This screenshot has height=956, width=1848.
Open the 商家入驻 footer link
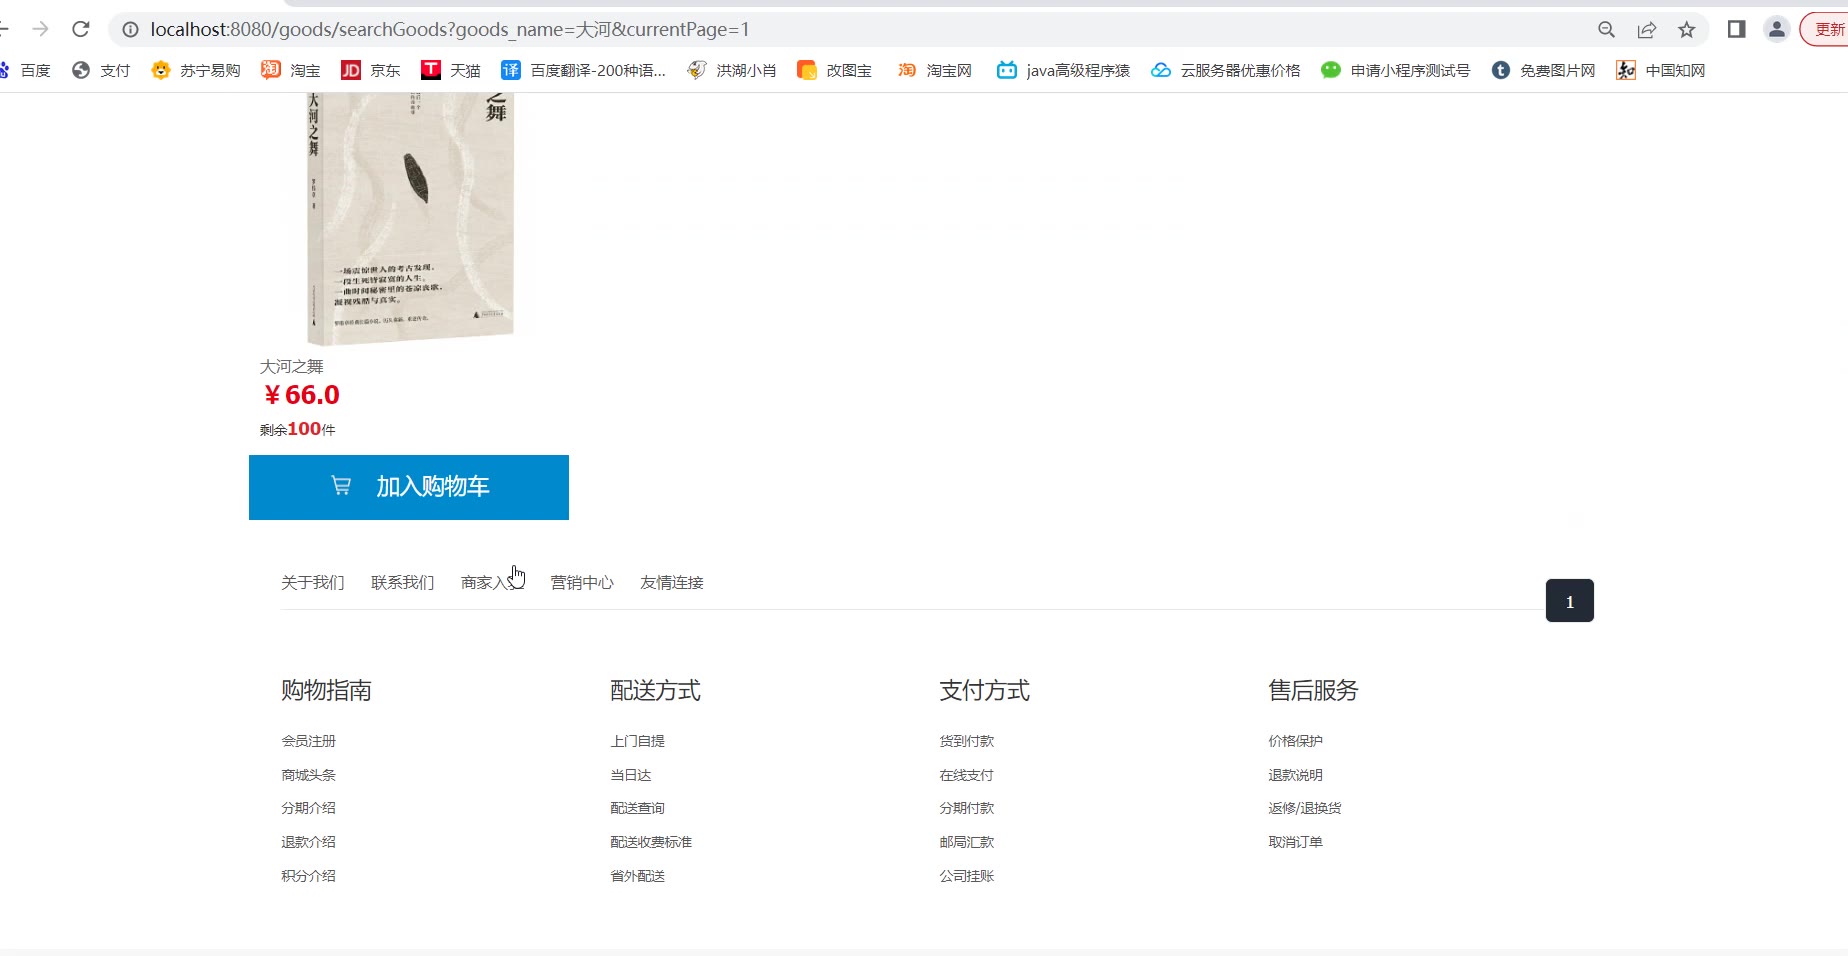492,583
